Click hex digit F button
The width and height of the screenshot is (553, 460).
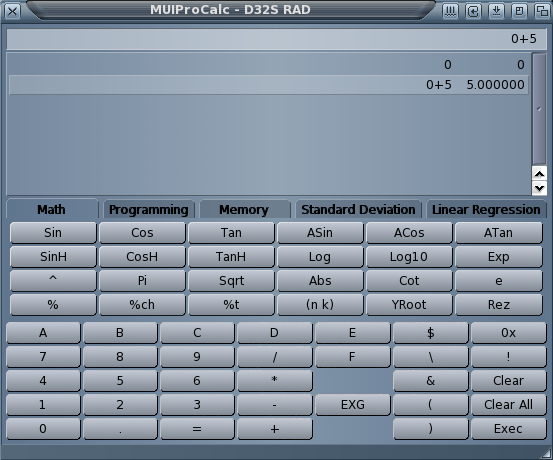click(x=352, y=357)
